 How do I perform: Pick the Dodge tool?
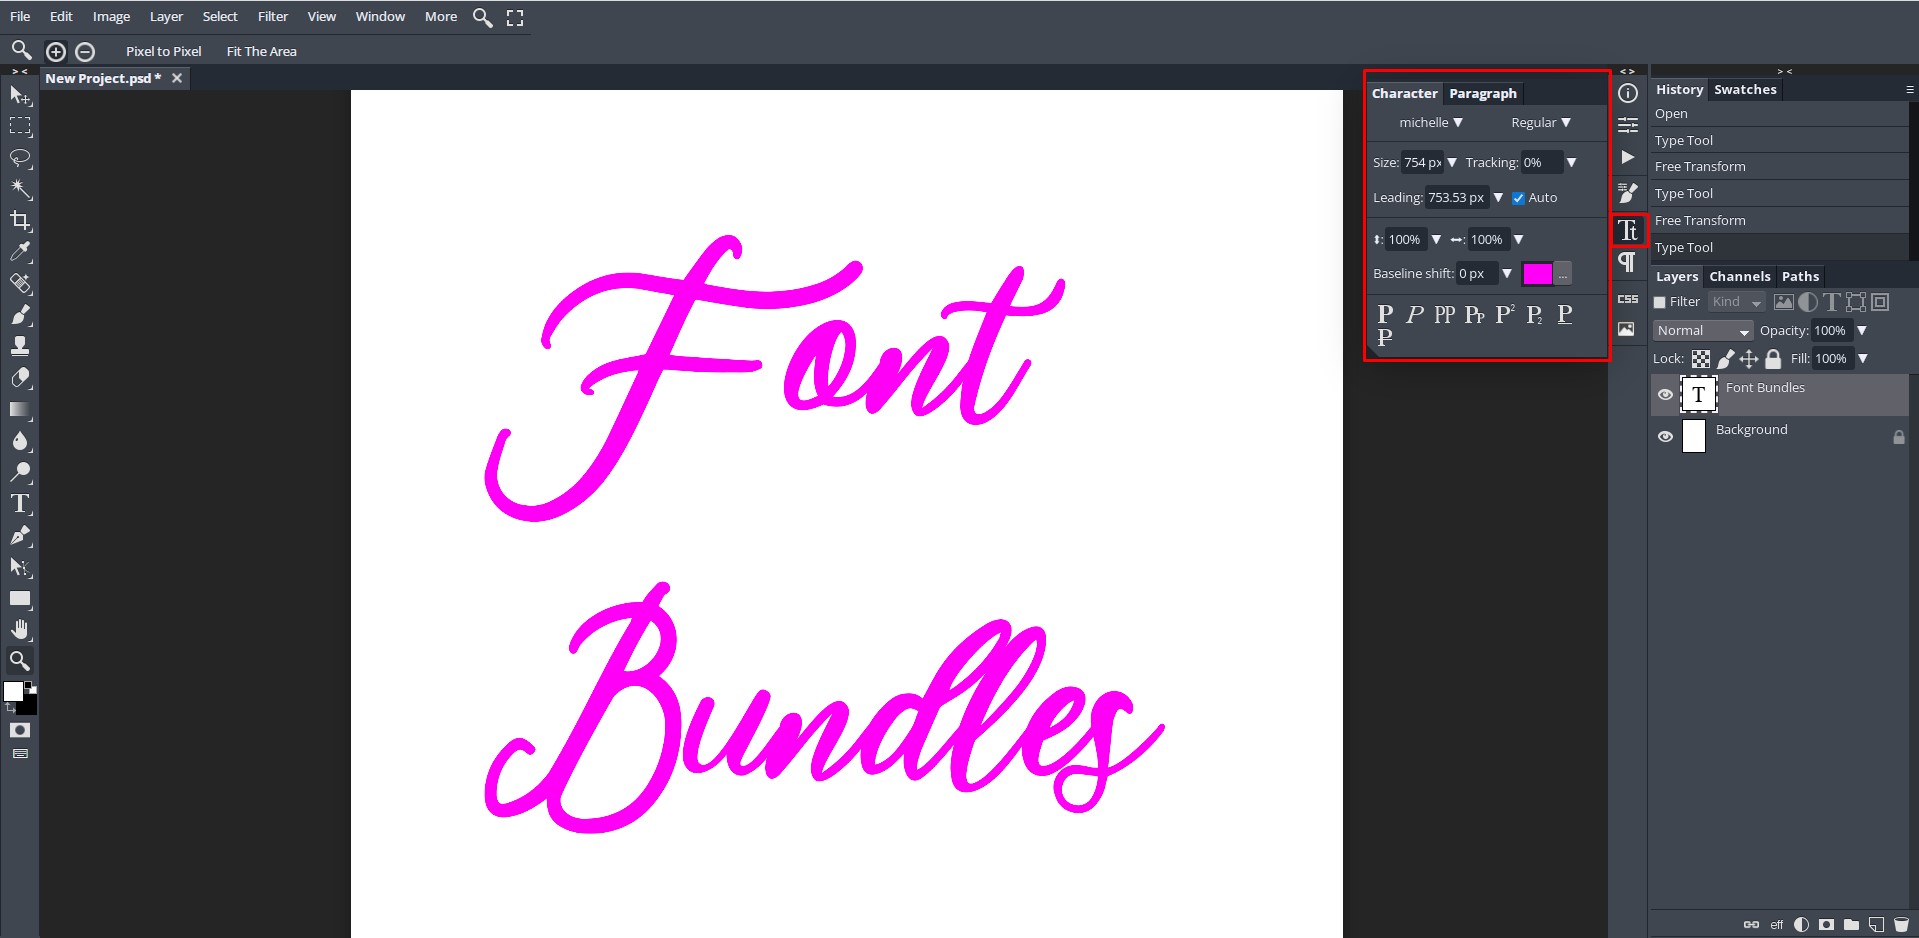[20, 472]
